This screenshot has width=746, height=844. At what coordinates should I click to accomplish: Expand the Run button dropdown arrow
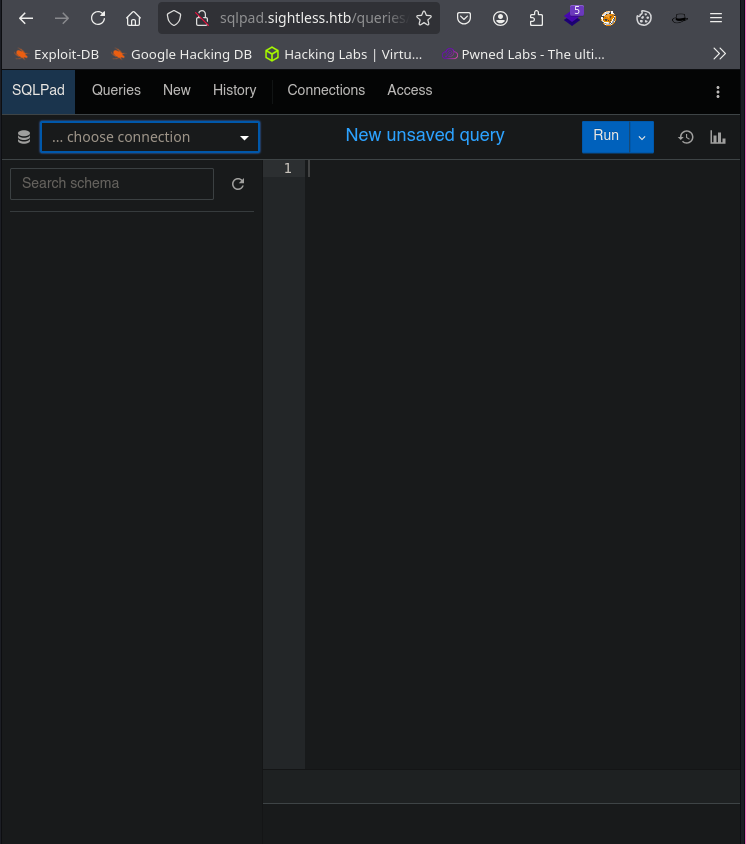tap(642, 137)
